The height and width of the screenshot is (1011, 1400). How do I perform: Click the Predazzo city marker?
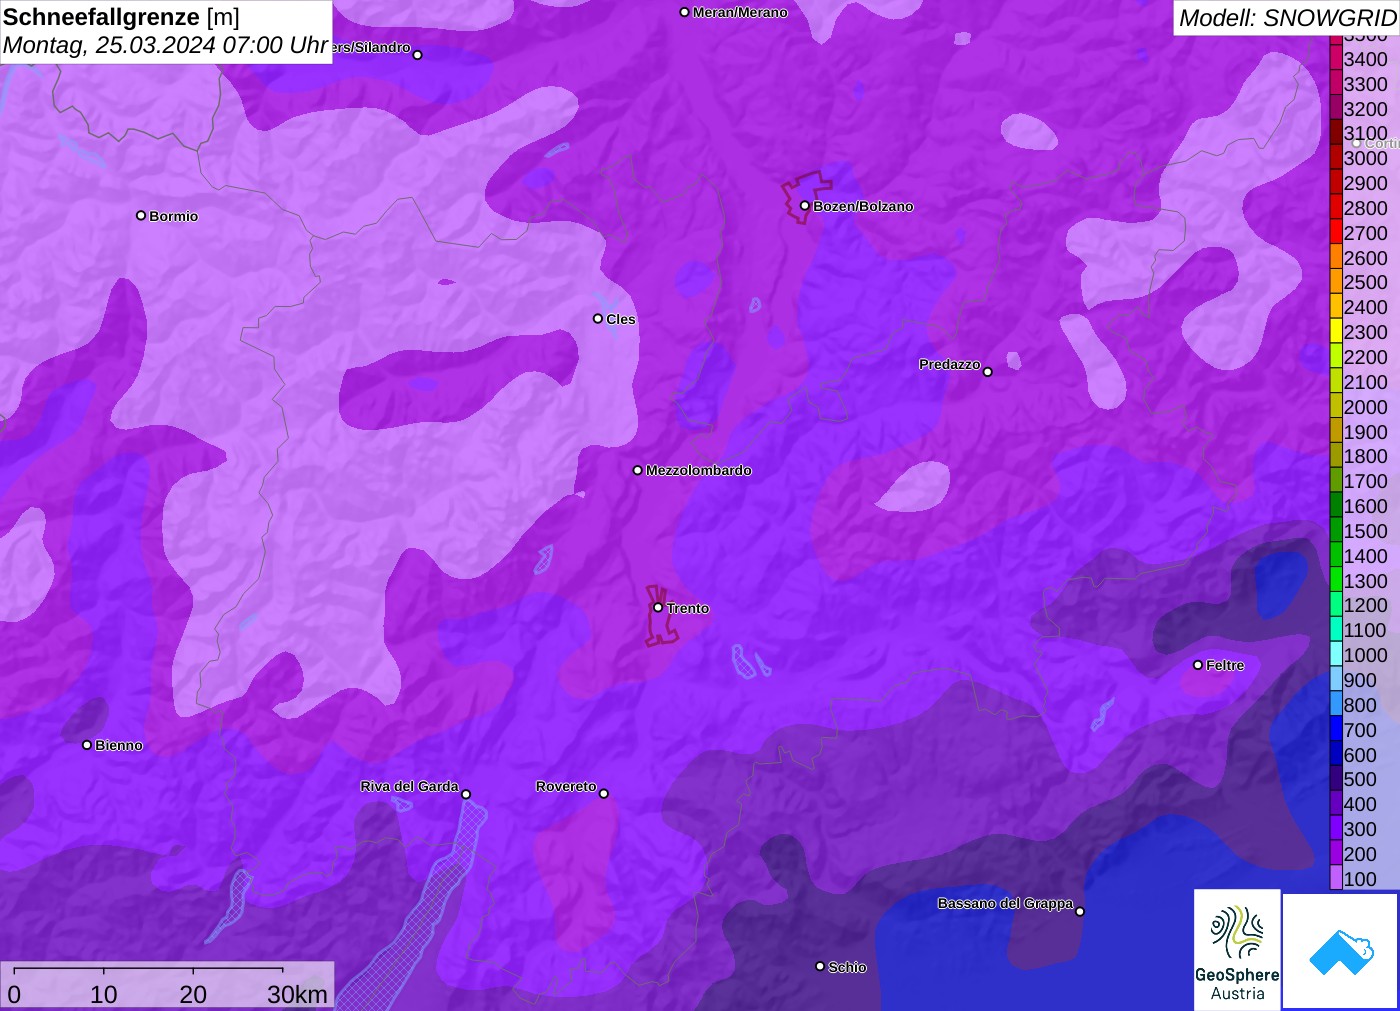tap(988, 372)
